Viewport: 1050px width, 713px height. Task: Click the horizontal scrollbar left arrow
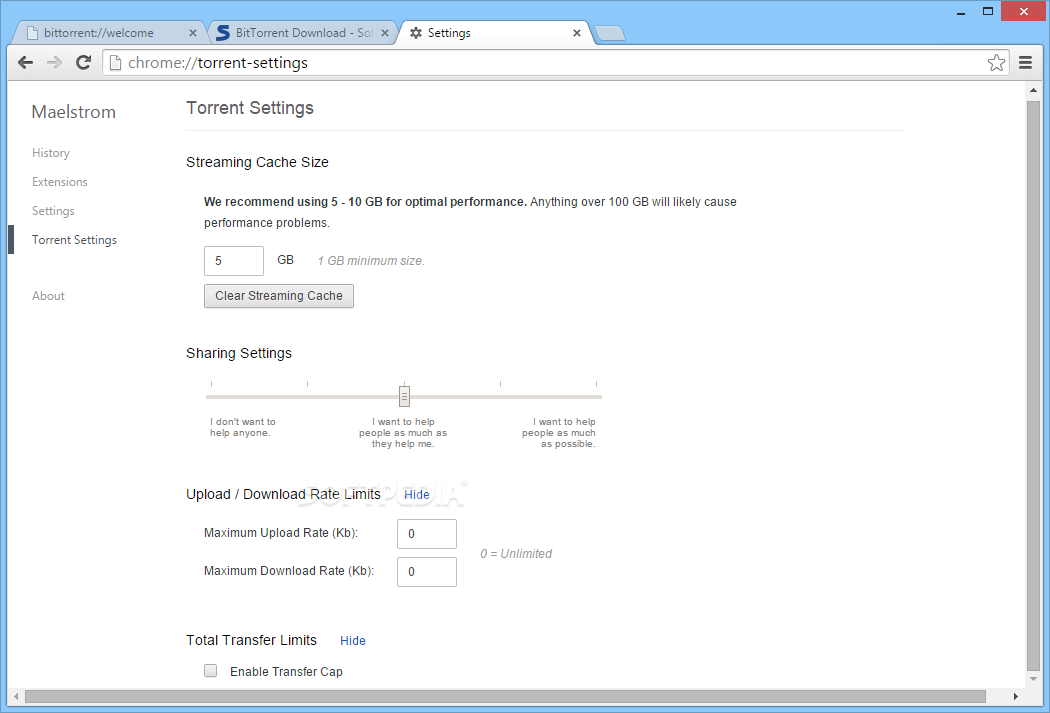click(x=16, y=696)
